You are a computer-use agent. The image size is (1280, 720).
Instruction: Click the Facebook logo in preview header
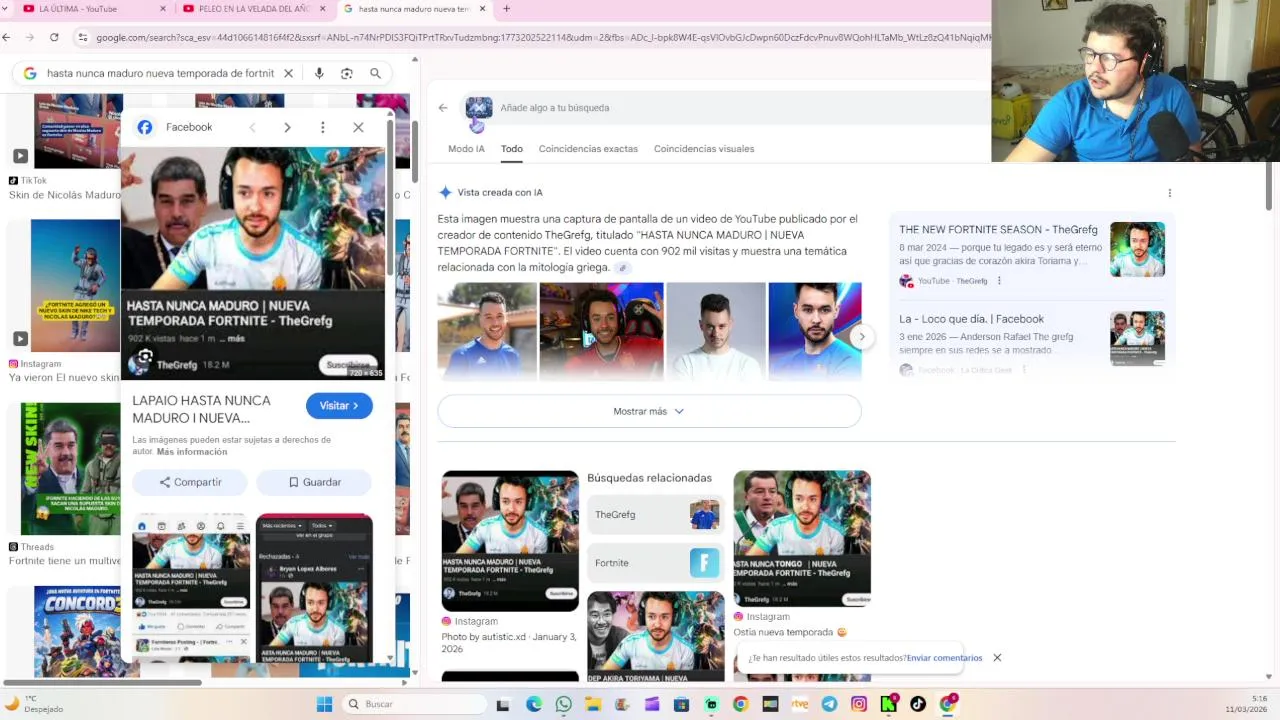pyautogui.click(x=145, y=127)
